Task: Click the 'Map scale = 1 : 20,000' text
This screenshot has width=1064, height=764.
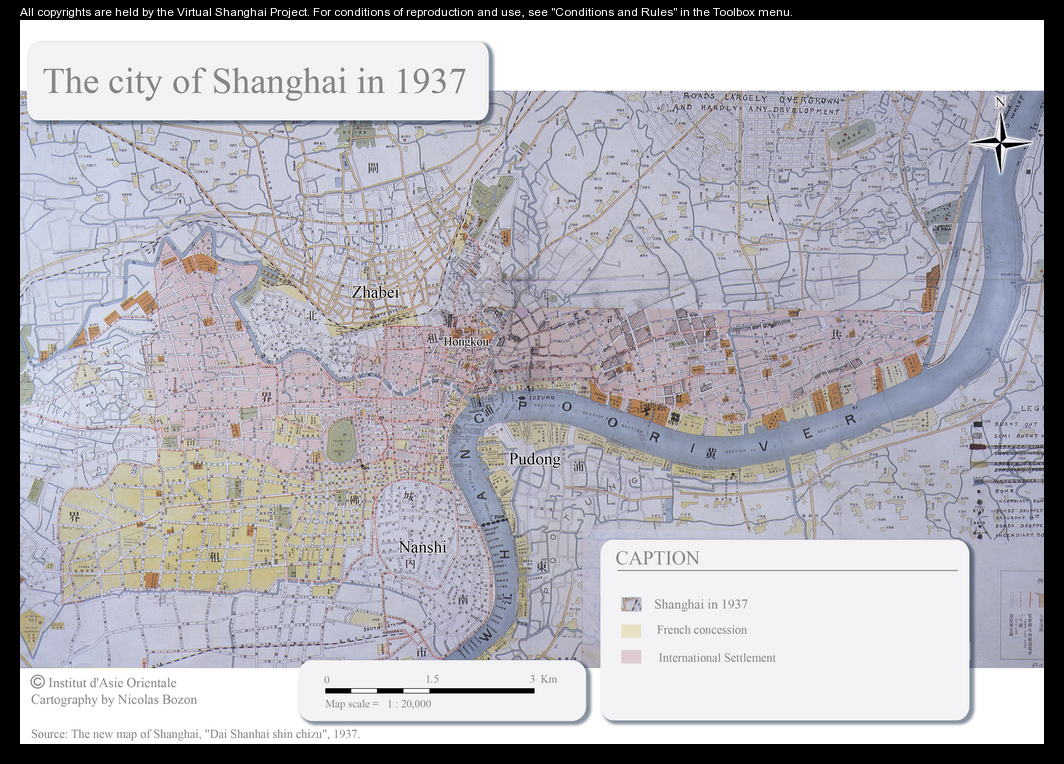Action: [x=378, y=704]
